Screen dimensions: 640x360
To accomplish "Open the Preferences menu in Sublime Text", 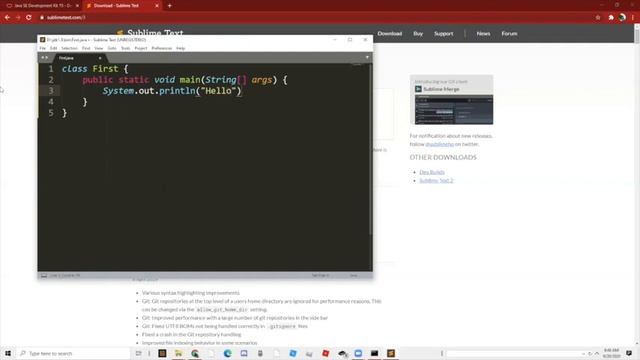I will point(162,48).
